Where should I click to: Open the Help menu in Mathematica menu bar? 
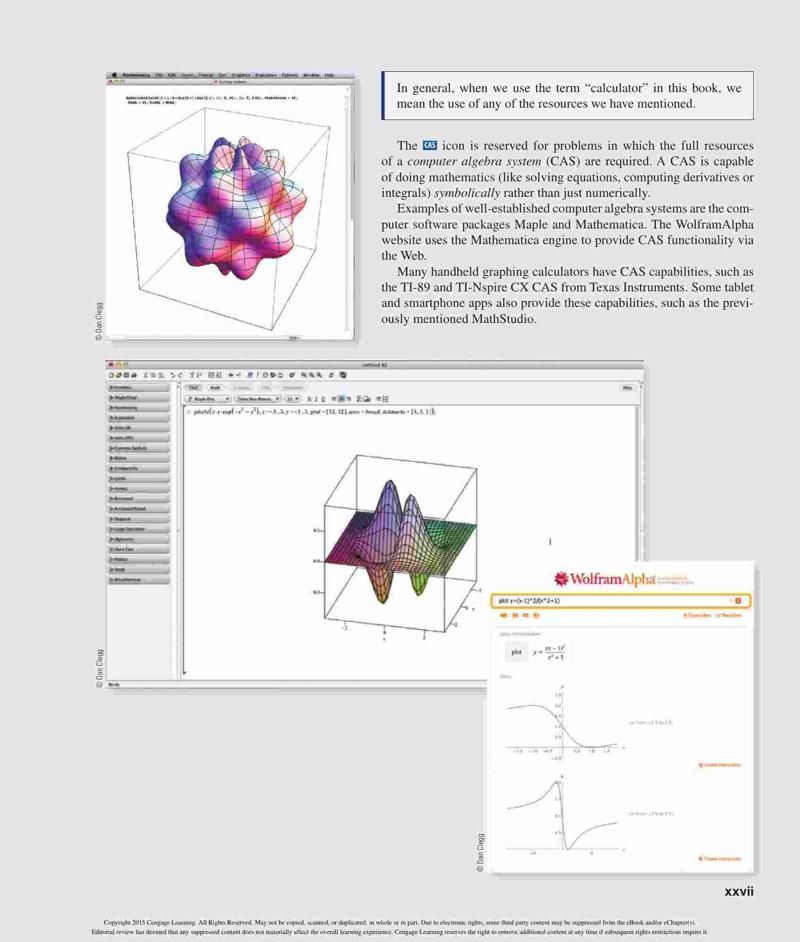click(329, 75)
